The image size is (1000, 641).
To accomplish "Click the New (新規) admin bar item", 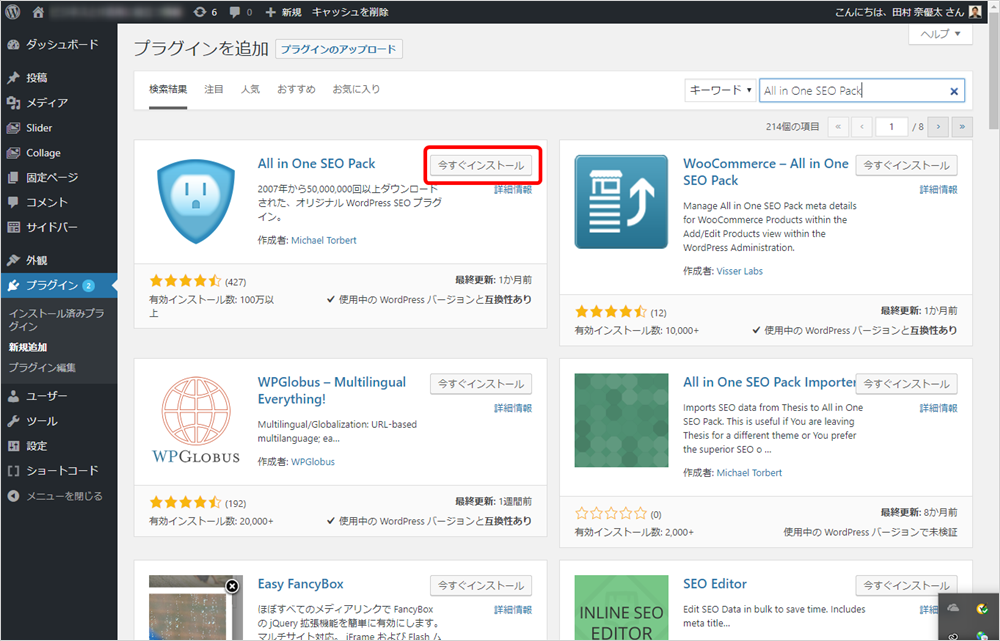I will tap(283, 11).
